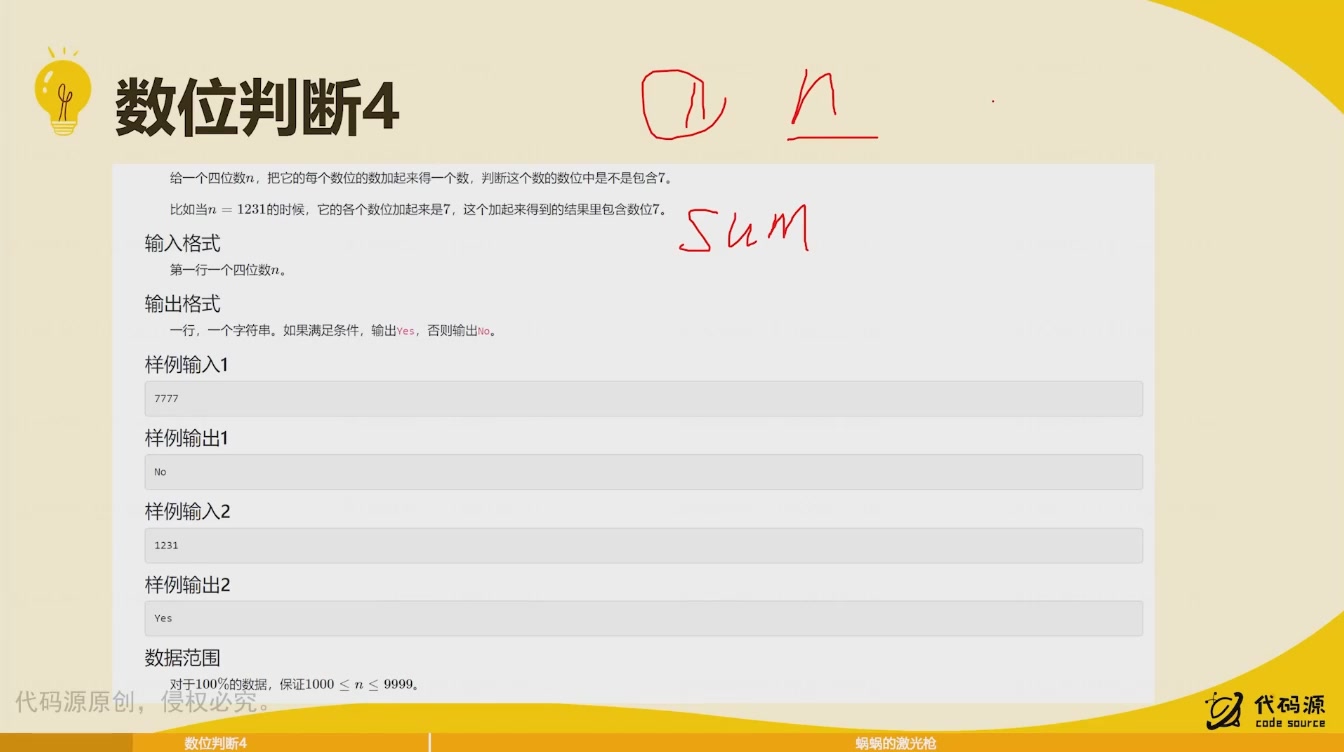Click the 输入格式 heading
The width and height of the screenshot is (1344, 752).
(182, 243)
